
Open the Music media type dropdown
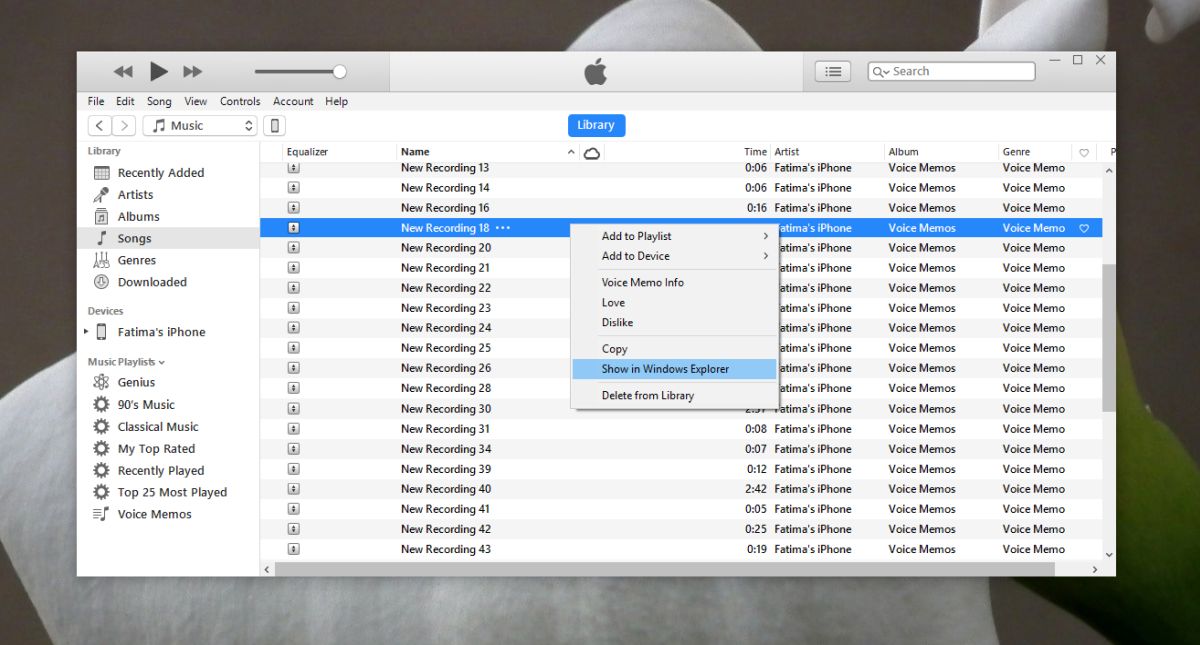(200, 125)
